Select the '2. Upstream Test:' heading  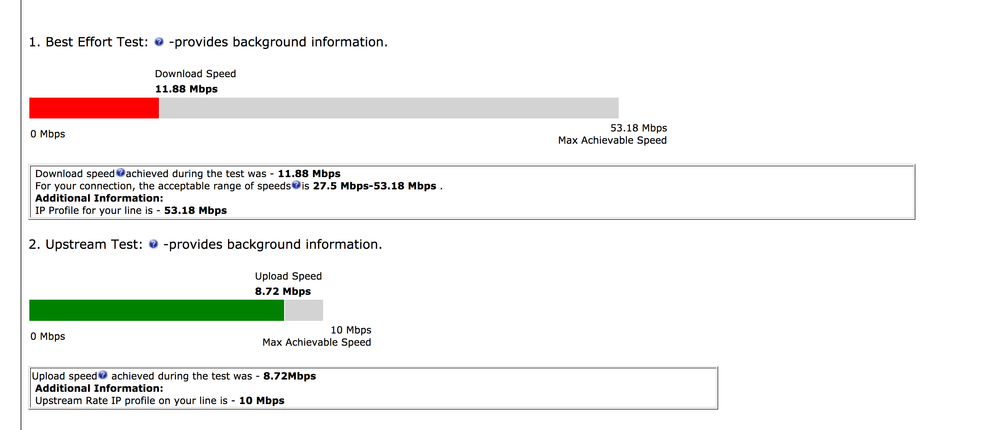(85, 245)
